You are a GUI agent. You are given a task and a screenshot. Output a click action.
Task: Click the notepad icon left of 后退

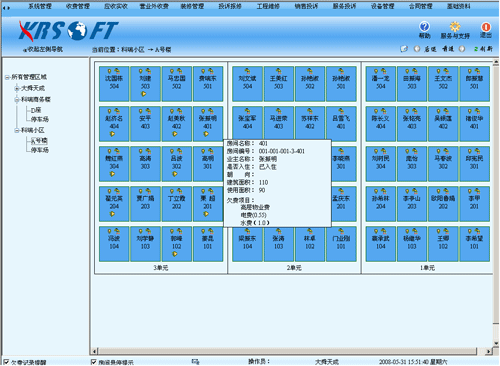pyautogui.click(x=404, y=49)
